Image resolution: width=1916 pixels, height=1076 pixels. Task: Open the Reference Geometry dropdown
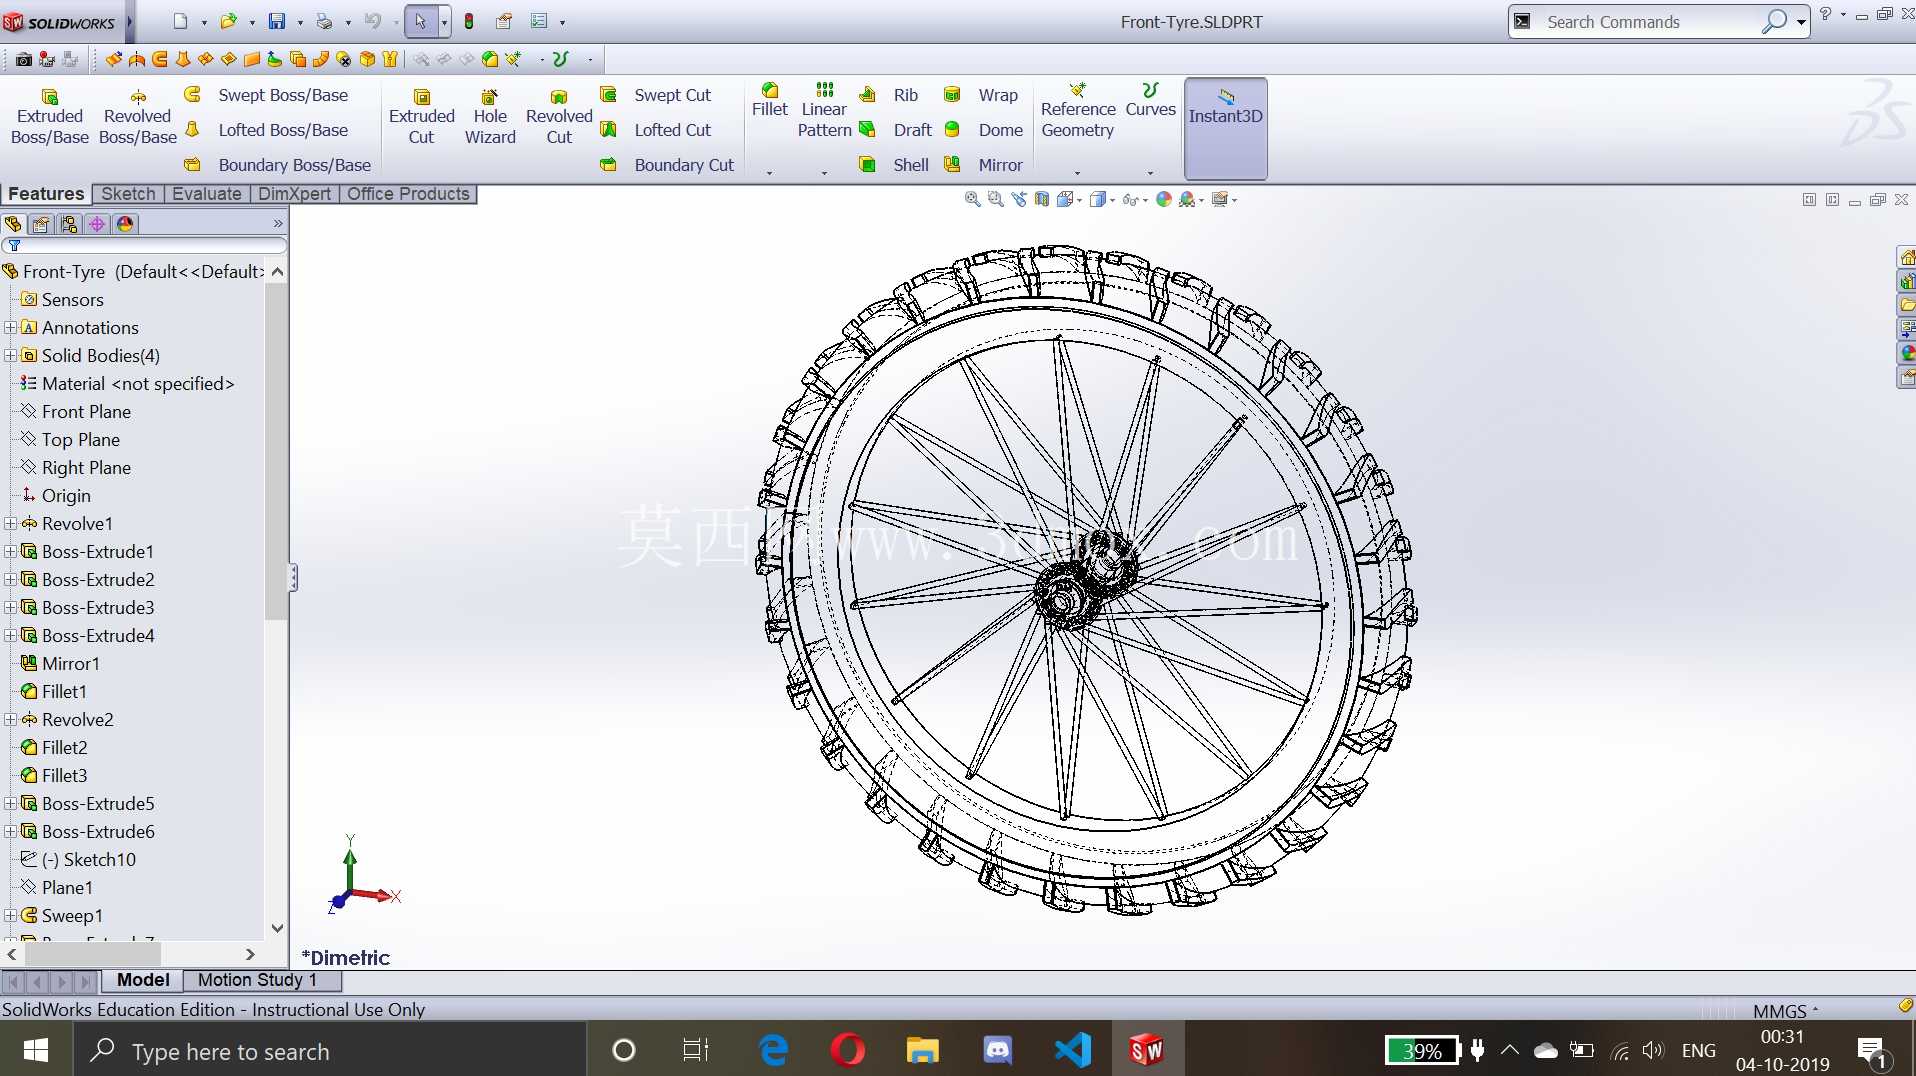coord(1077,172)
